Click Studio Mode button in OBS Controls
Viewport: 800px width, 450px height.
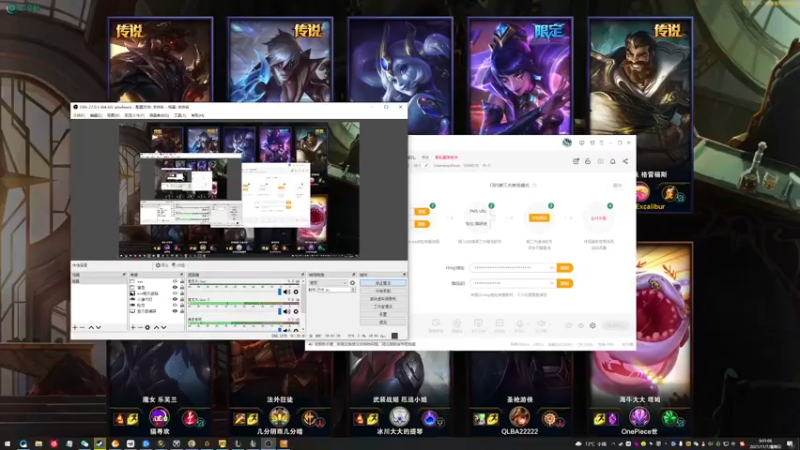[x=383, y=307]
